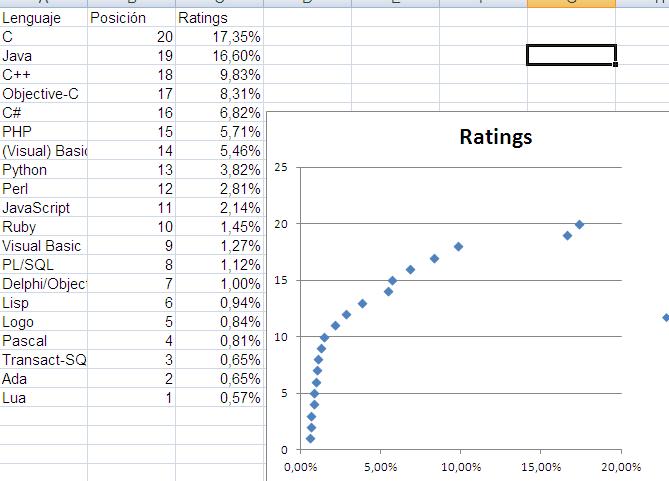
Task: Select the 10,00% horizontal axis label
Action: 461,467
